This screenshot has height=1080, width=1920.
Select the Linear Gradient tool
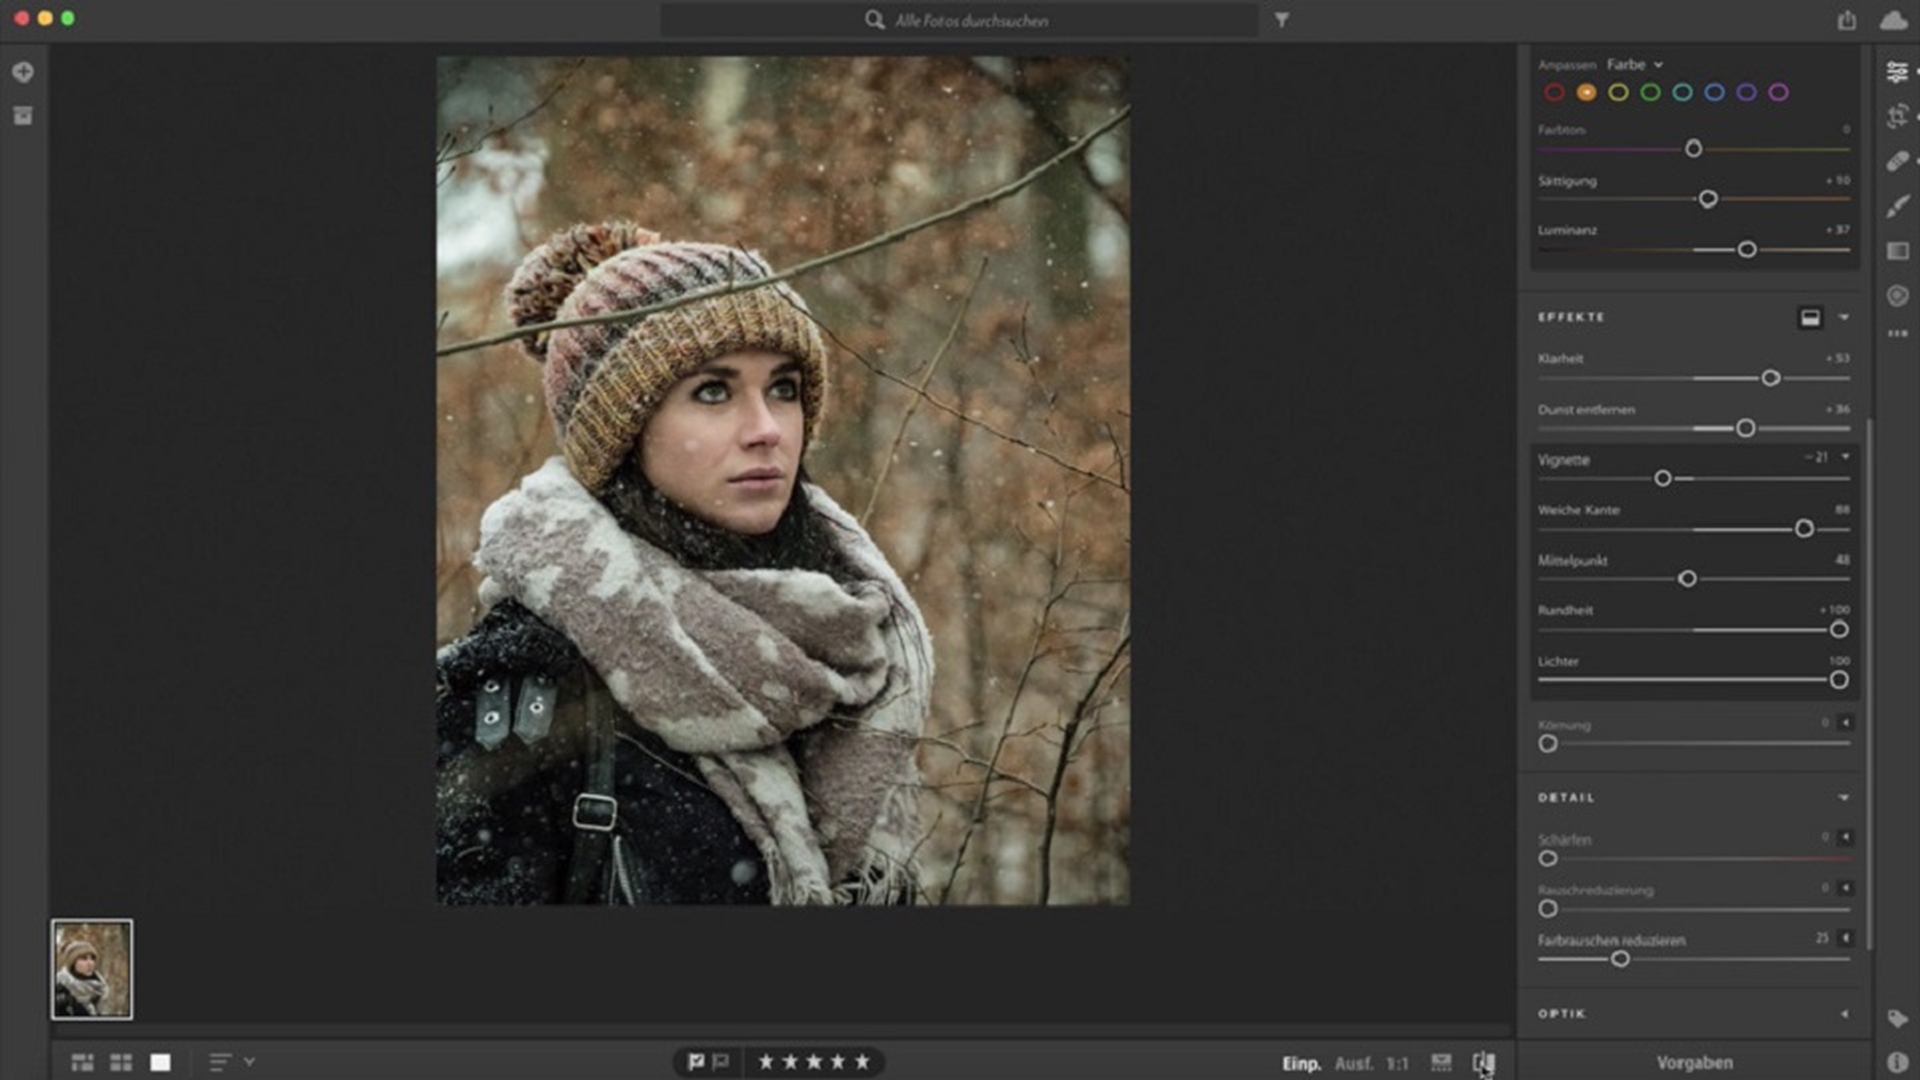tap(1897, 251)
